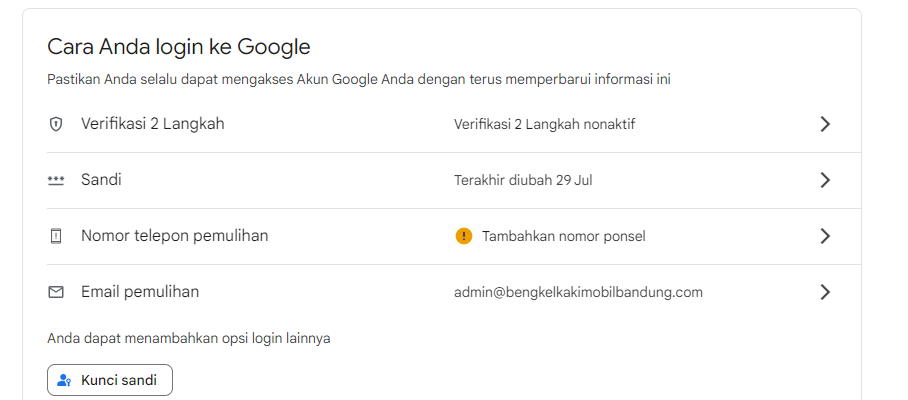Click the admin@bengkelkakimobilbandung.com recovery email address
The height and width of the screenshot is (400, 908).
(578, 292)
